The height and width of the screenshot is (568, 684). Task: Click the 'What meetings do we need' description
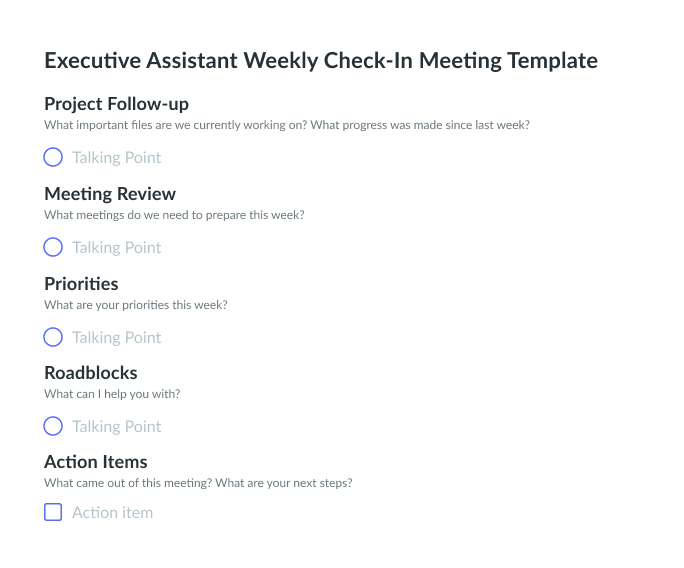pyautogui.click(x=174, y=215)
